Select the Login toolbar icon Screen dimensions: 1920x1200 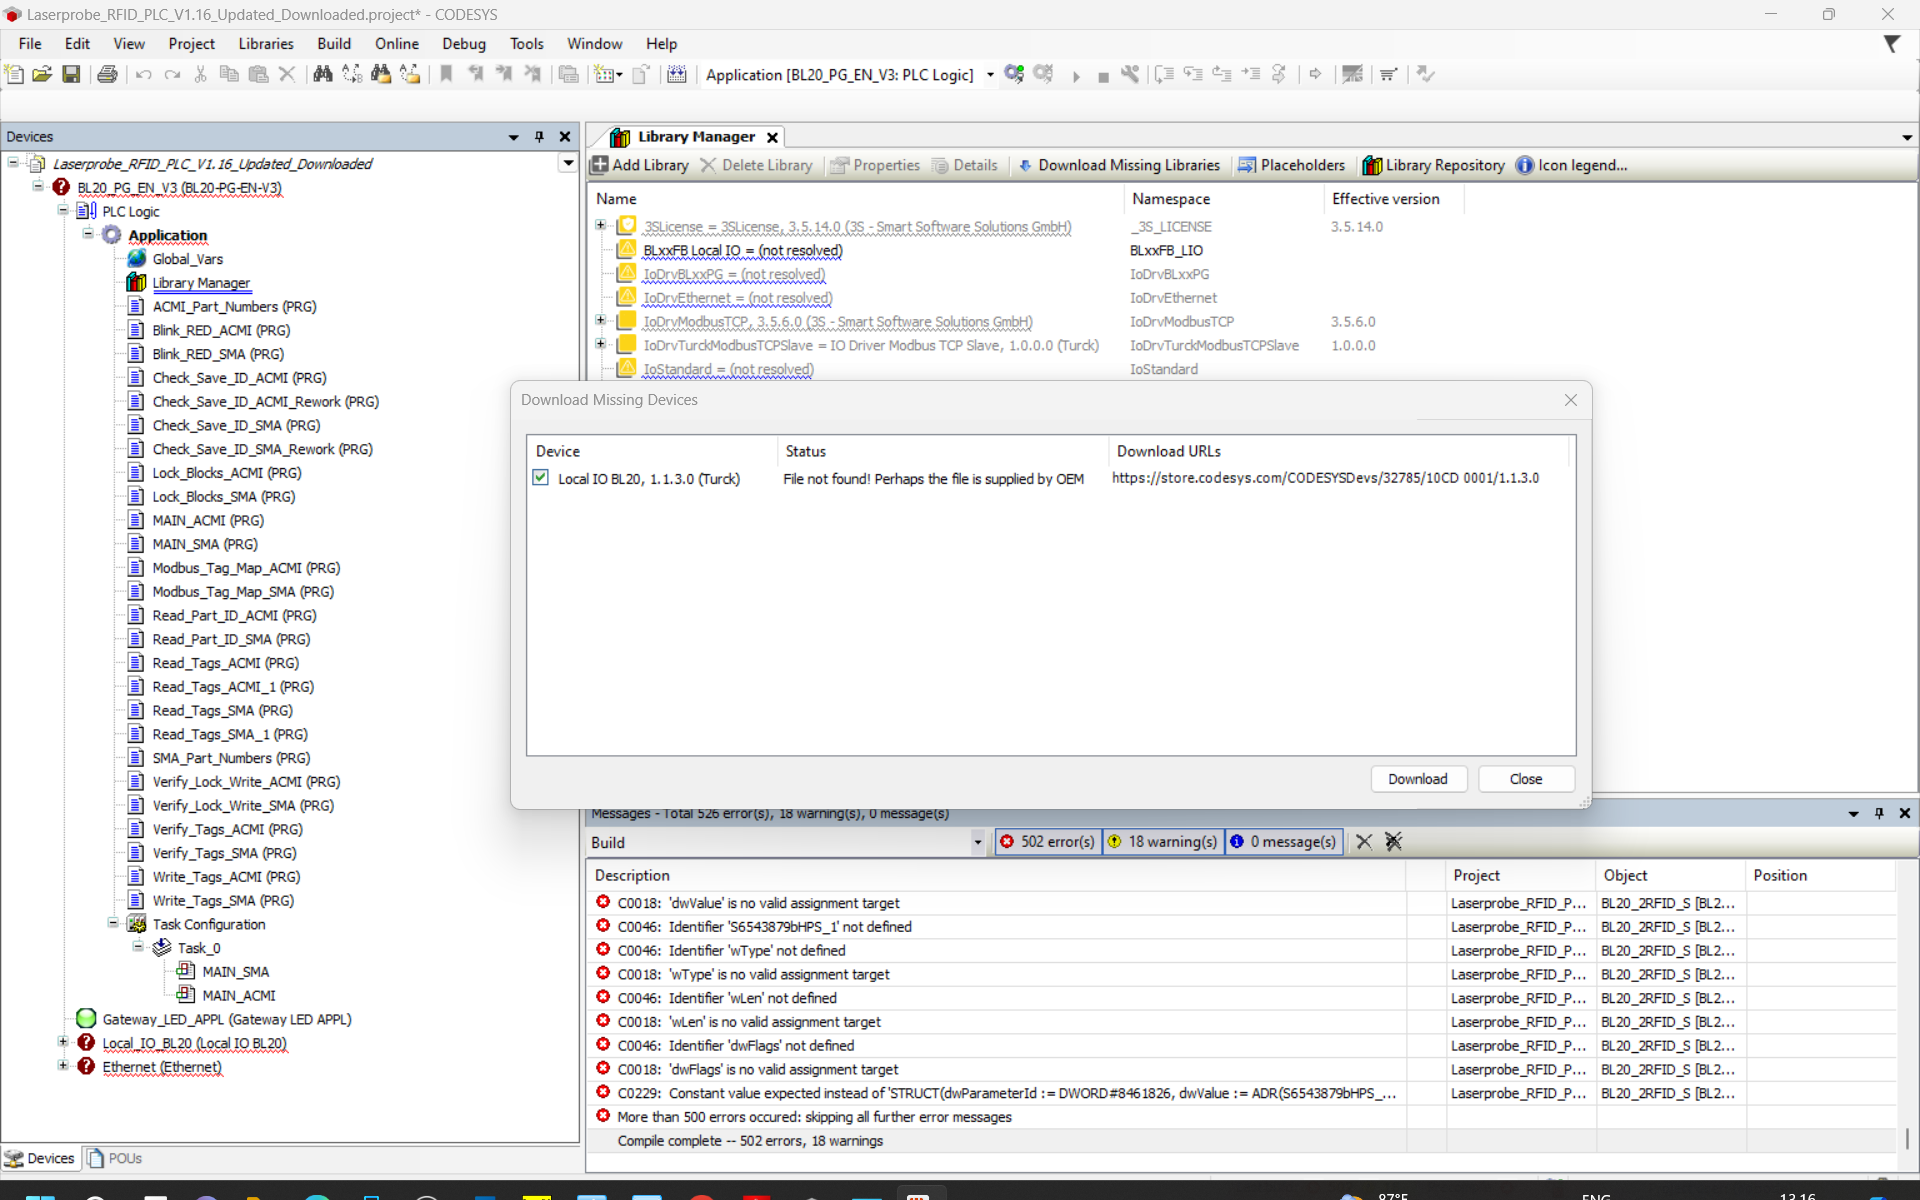click(x=1014, y=74)
